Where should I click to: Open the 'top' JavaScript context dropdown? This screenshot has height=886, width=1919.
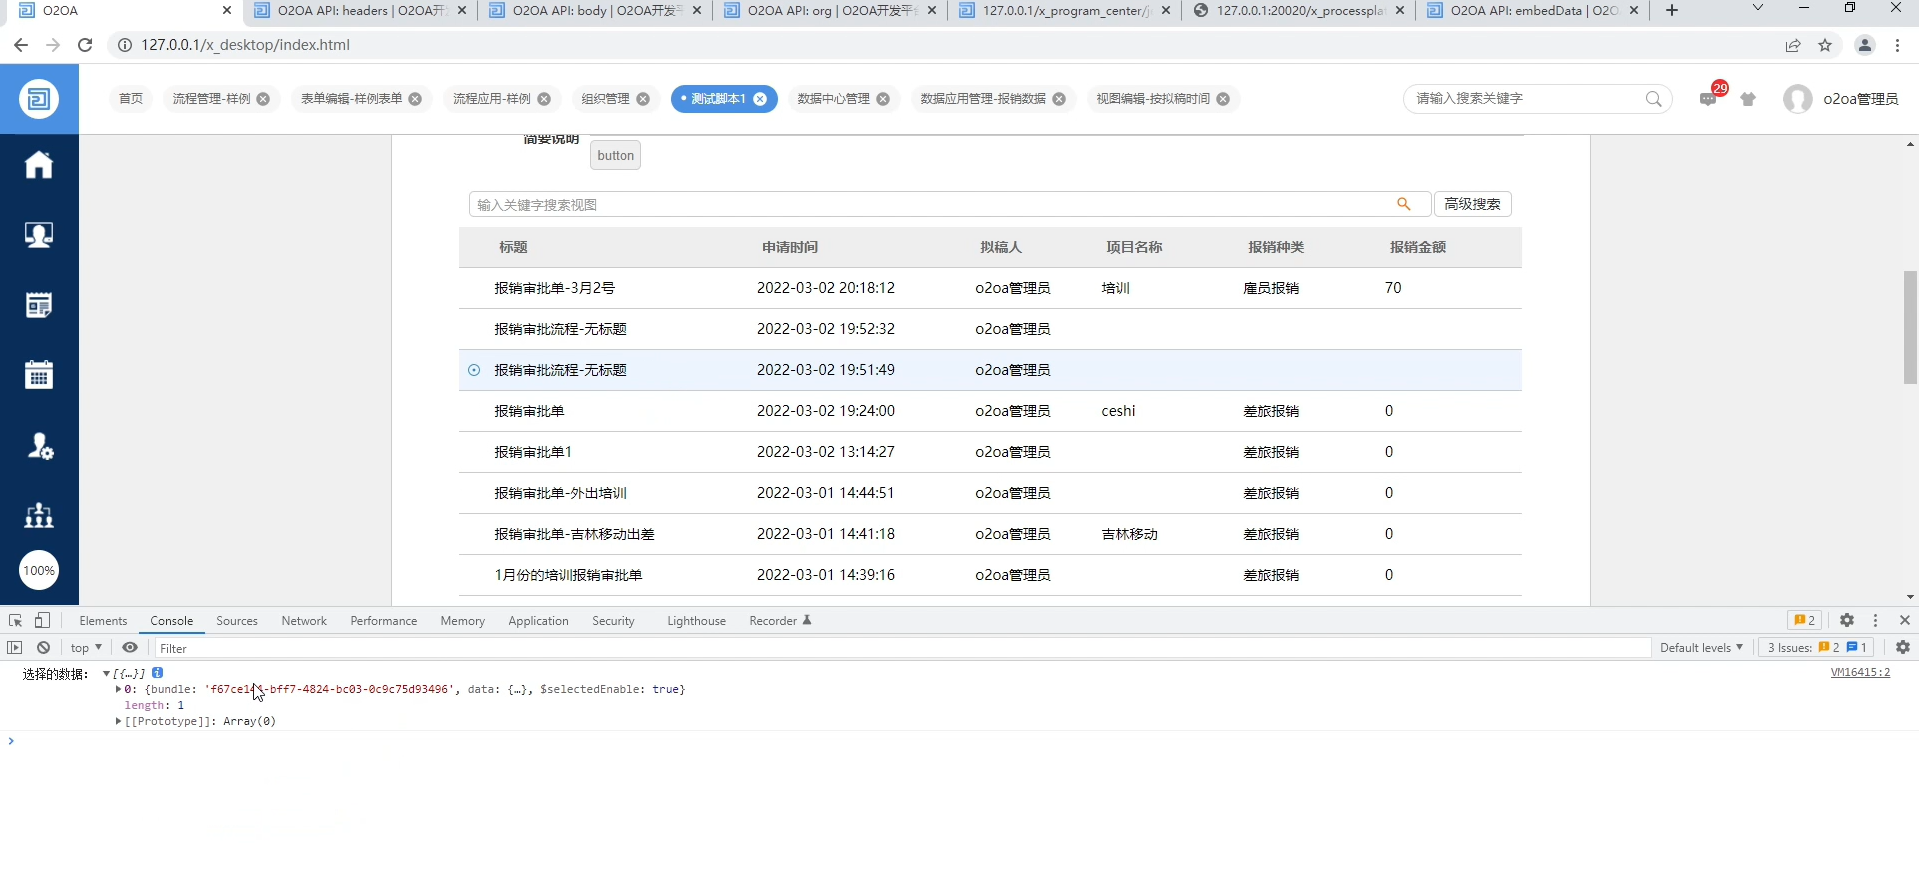[x=86, y=648]
